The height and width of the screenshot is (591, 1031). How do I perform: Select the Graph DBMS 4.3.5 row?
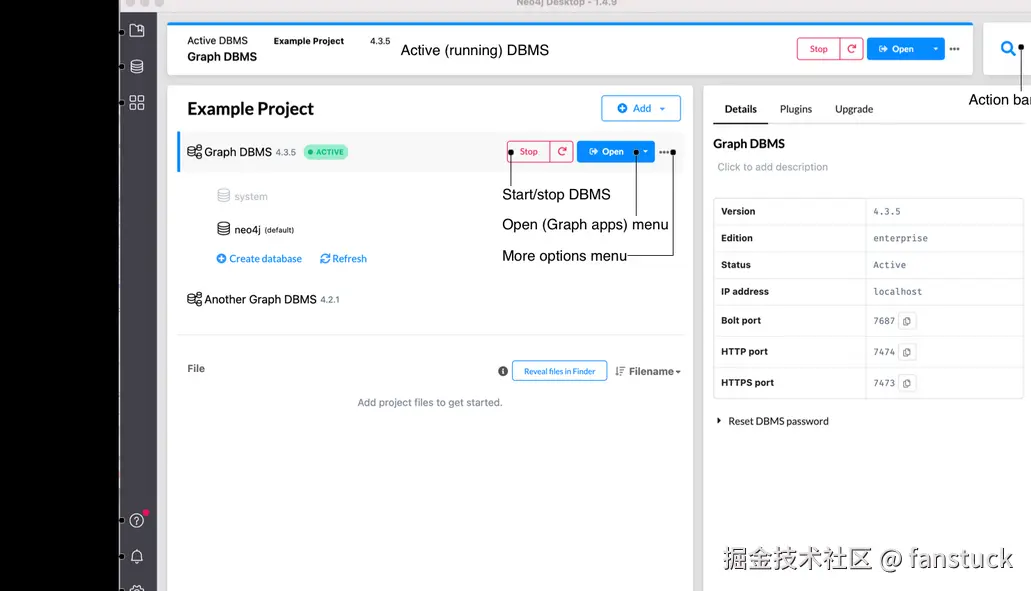pyautogui.click(x=431, y=152)
